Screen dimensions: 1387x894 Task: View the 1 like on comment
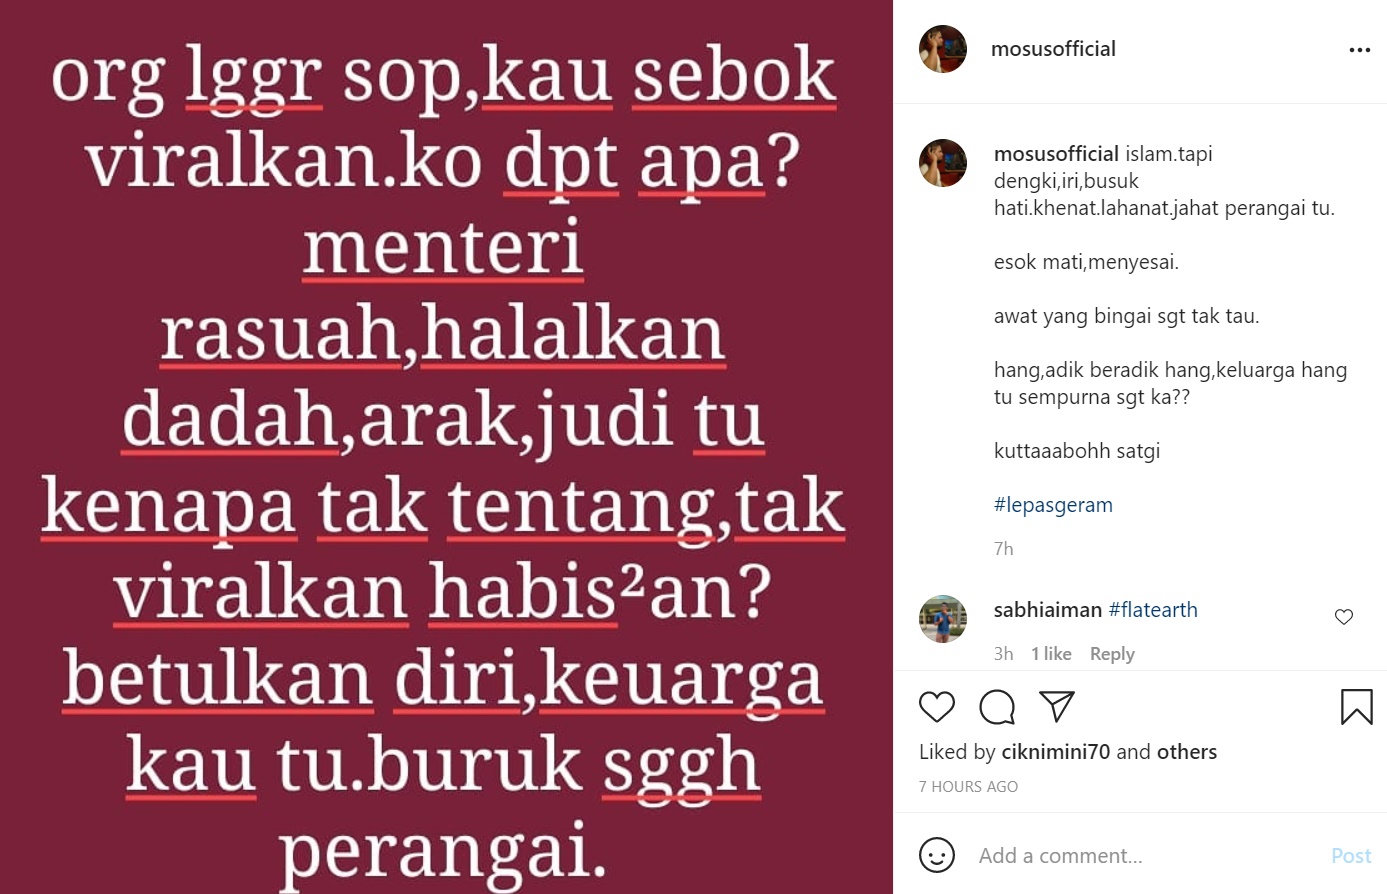point(1051,654)
